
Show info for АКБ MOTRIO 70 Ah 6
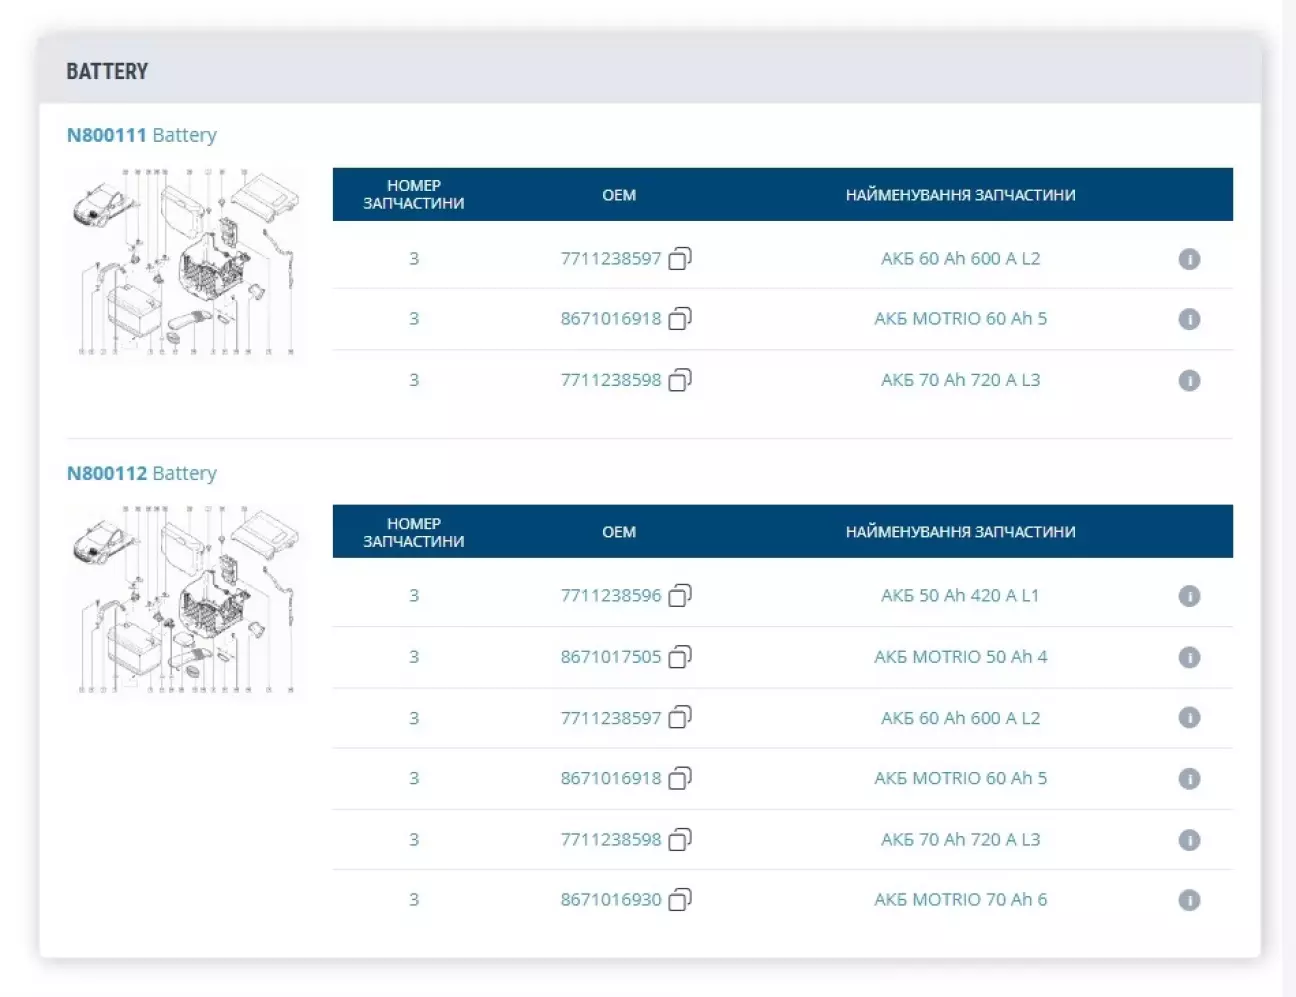coord(1188,900)
